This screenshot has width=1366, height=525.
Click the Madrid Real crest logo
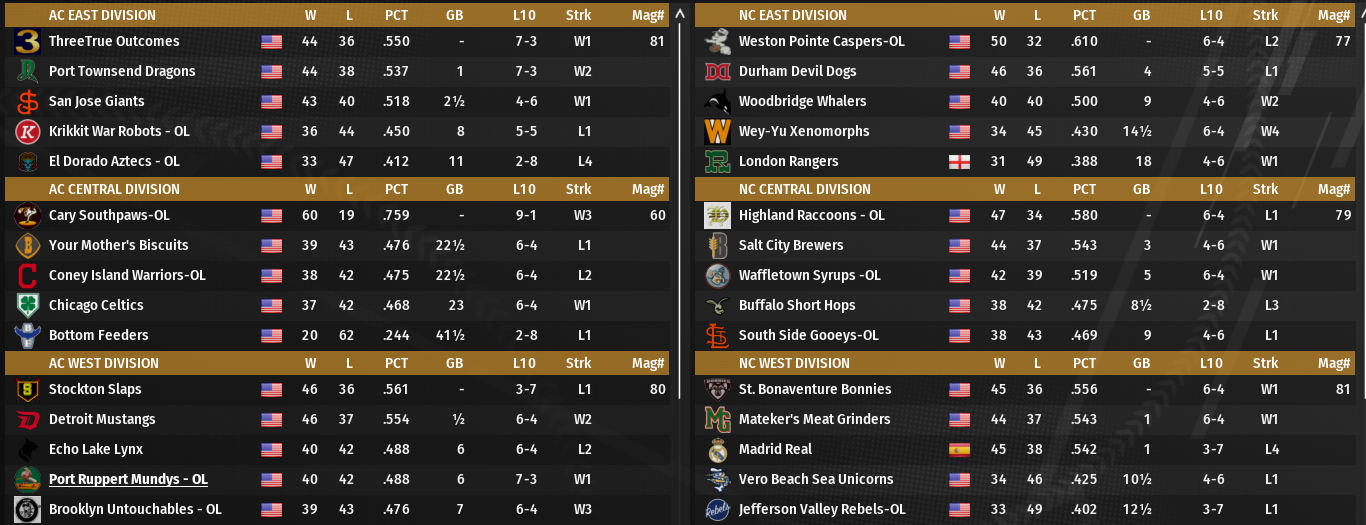(717, 450)
